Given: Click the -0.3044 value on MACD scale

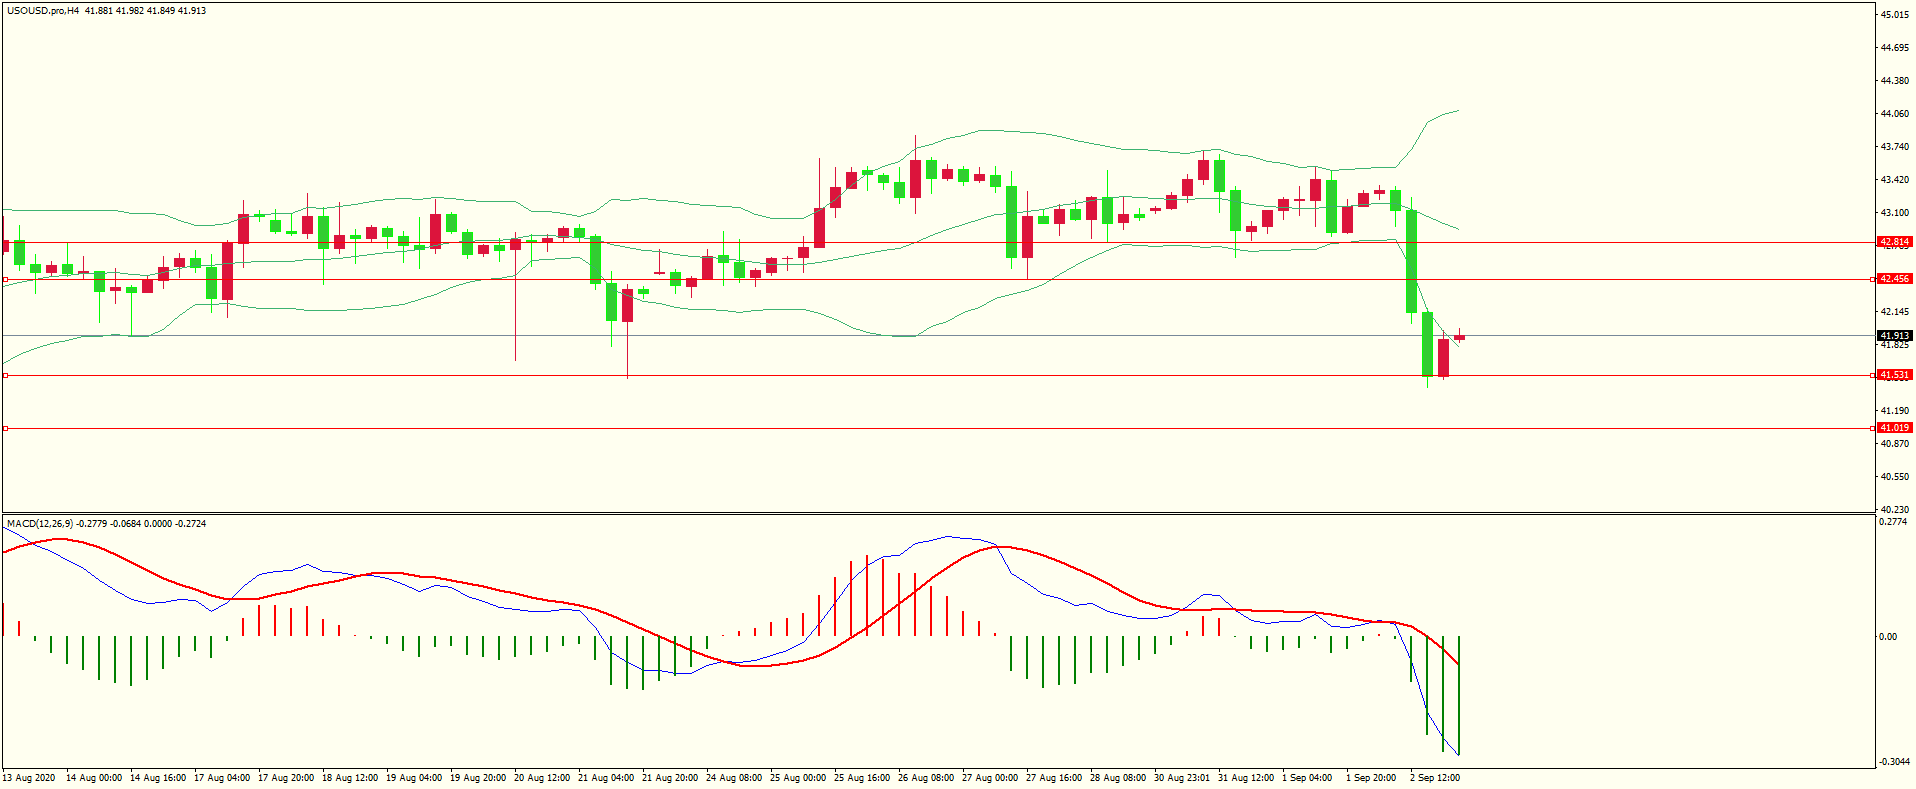Looking at the screenshot, I should (1895, 762).
